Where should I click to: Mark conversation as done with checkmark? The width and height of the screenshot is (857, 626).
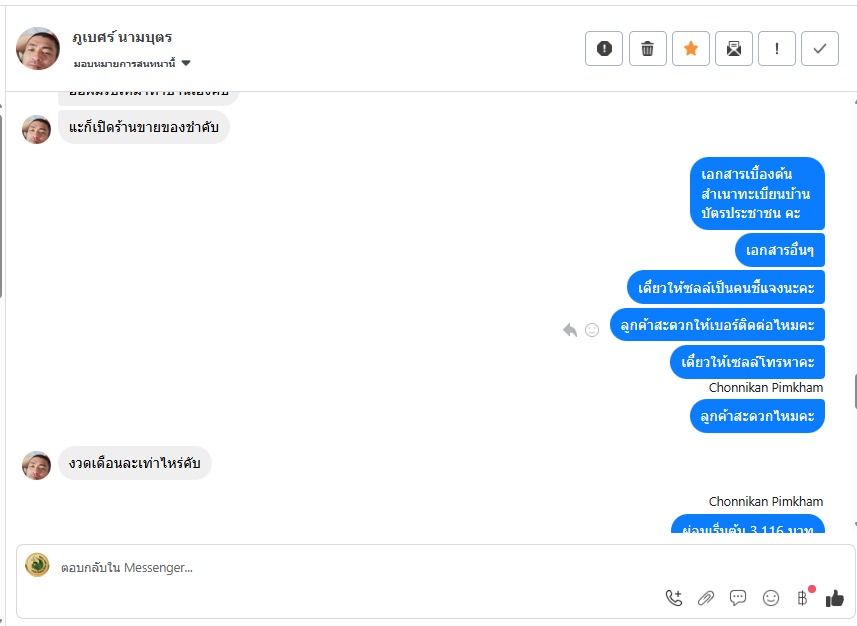(x=820, y=48)
